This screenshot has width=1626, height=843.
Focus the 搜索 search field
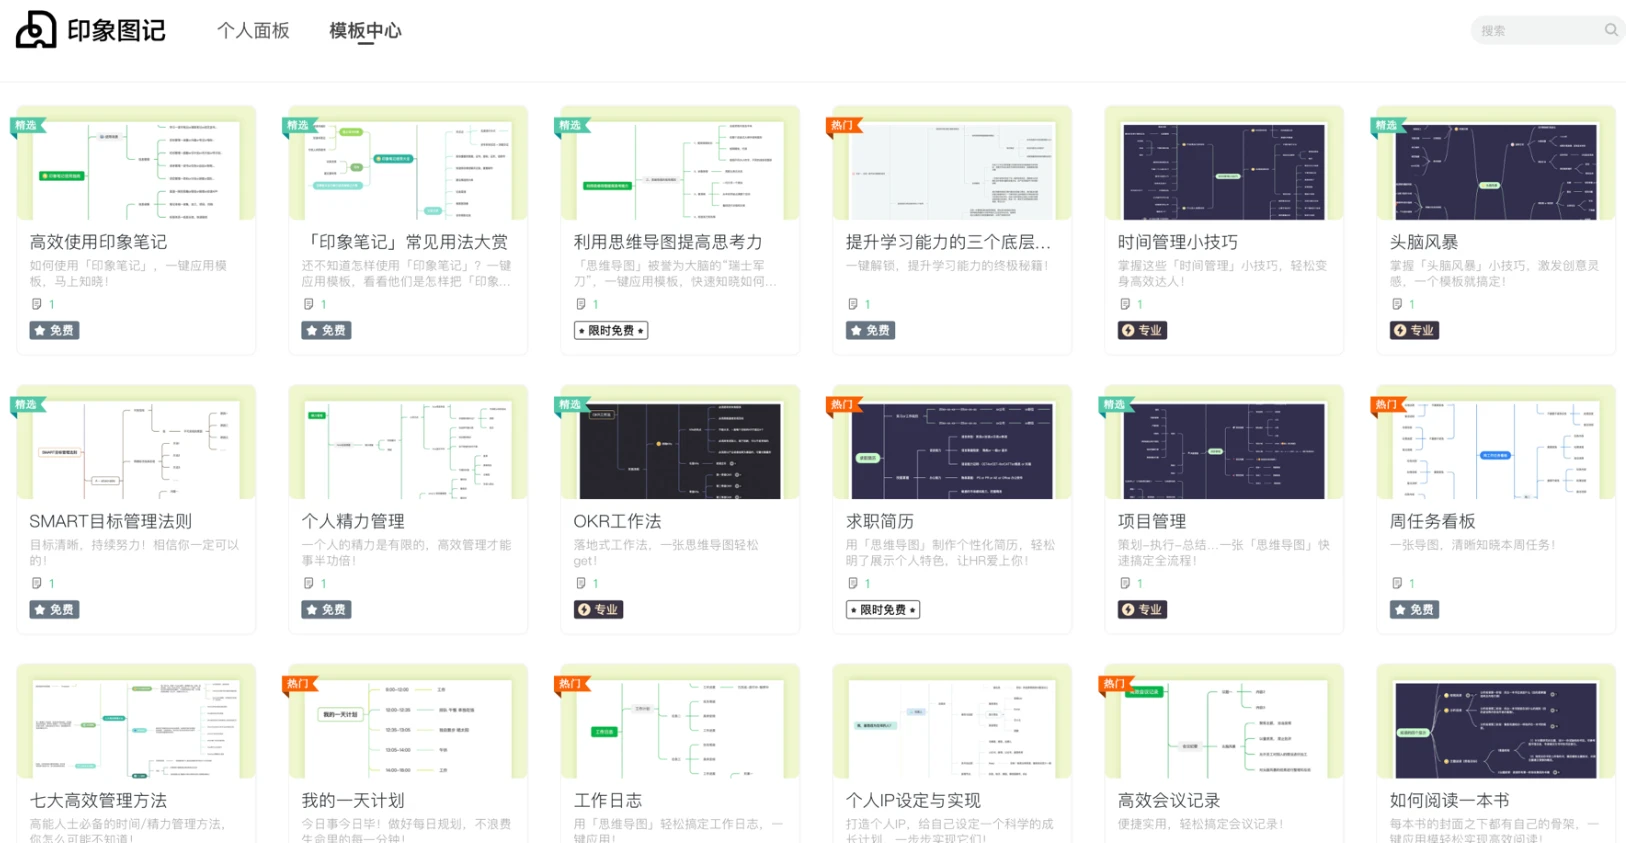(1547, 30)
